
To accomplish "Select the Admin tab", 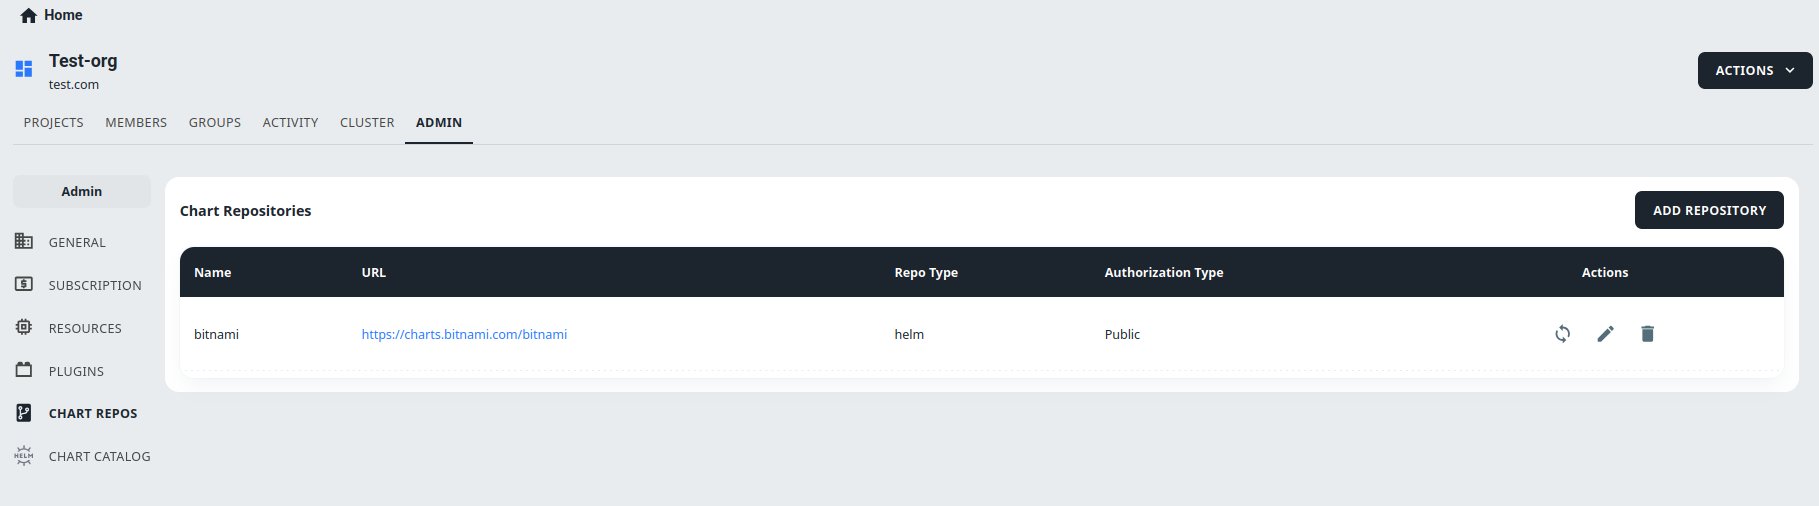I will click(x=439, y=123).
